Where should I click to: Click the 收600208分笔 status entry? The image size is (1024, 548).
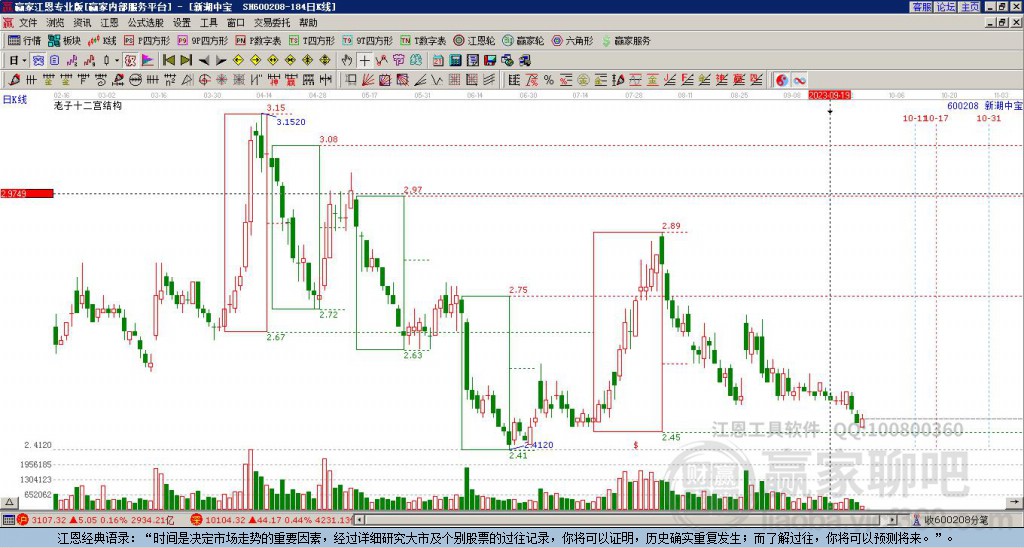951,520
